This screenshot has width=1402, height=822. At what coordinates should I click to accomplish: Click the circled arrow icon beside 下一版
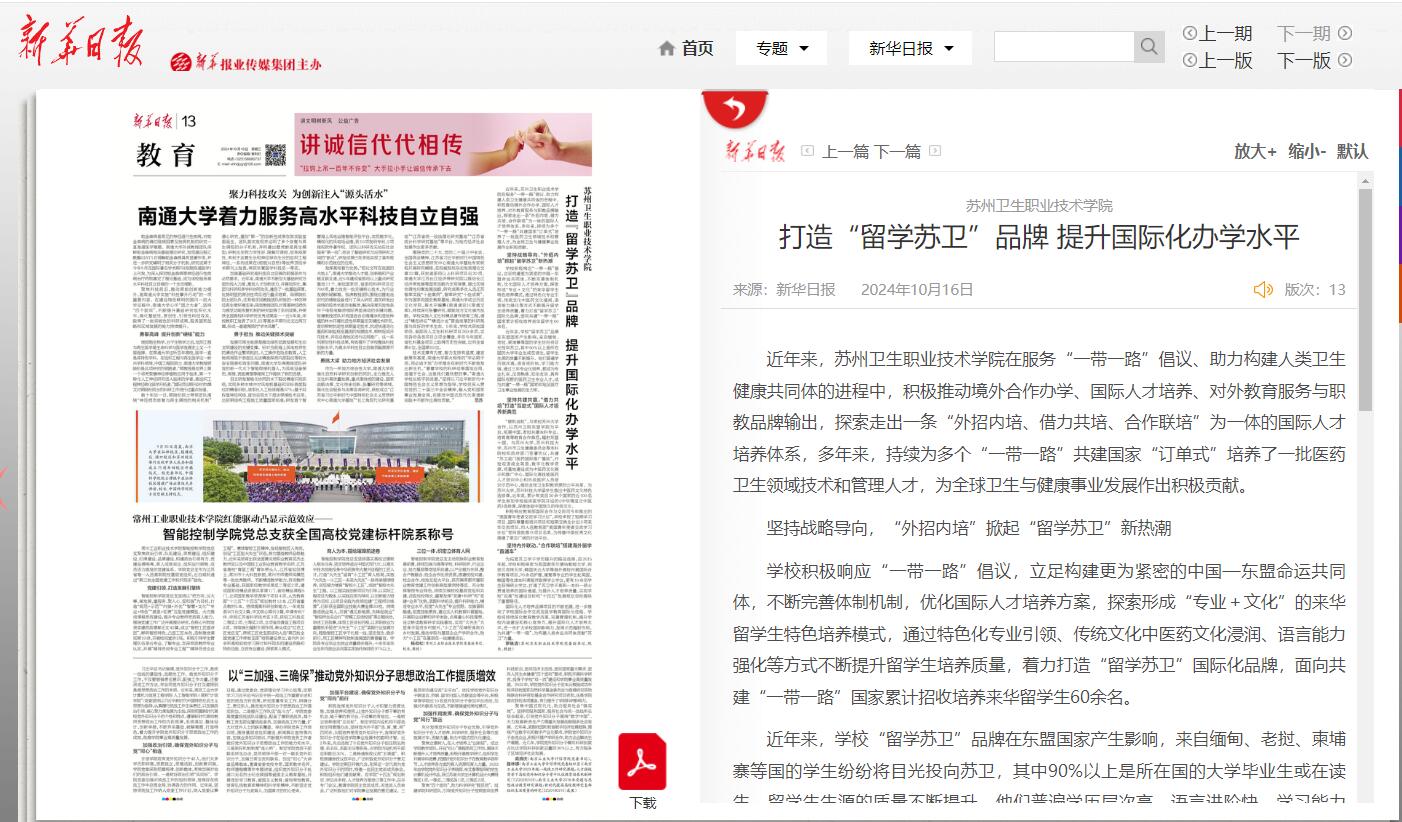tap(1345, 60)
